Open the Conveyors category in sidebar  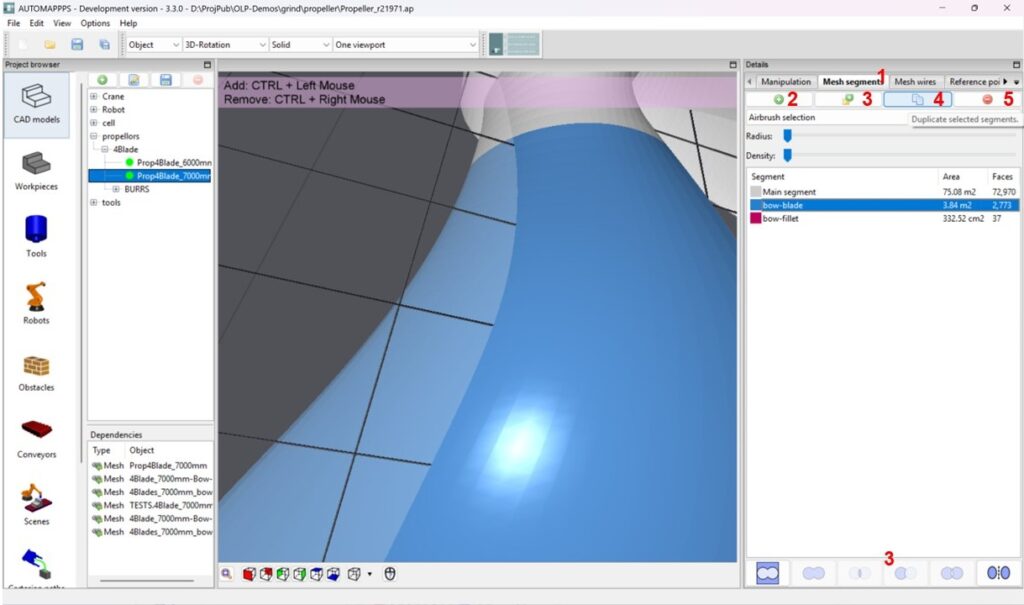tap(36, 435)
